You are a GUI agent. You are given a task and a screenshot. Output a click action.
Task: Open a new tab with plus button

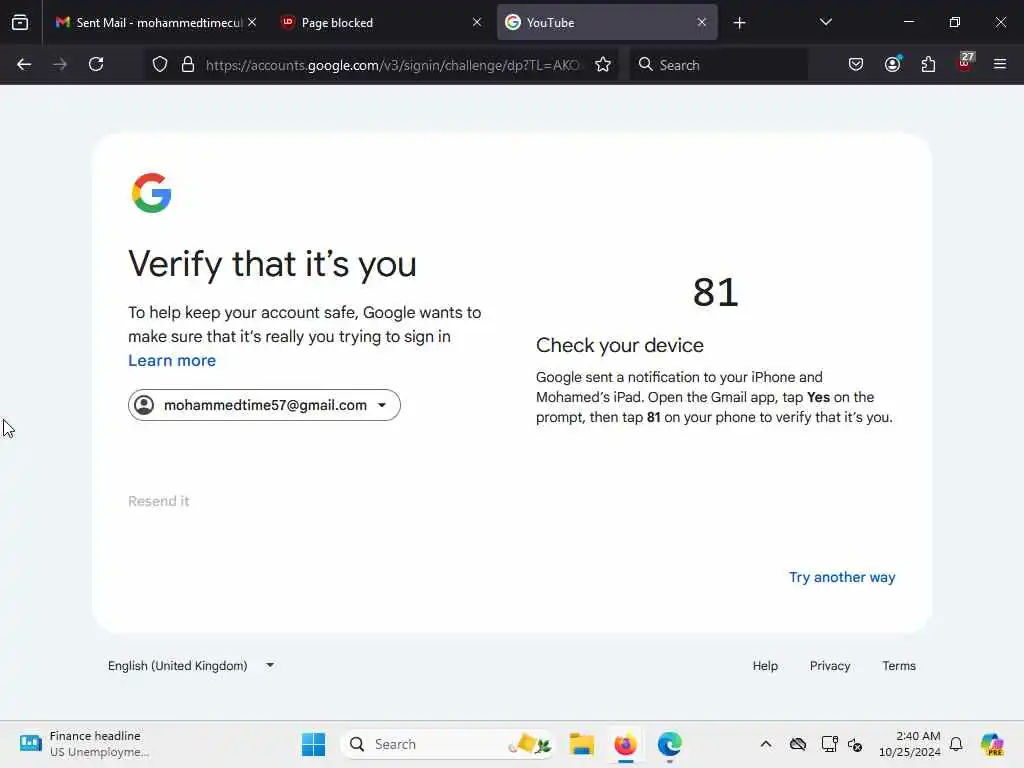[739, 23]
